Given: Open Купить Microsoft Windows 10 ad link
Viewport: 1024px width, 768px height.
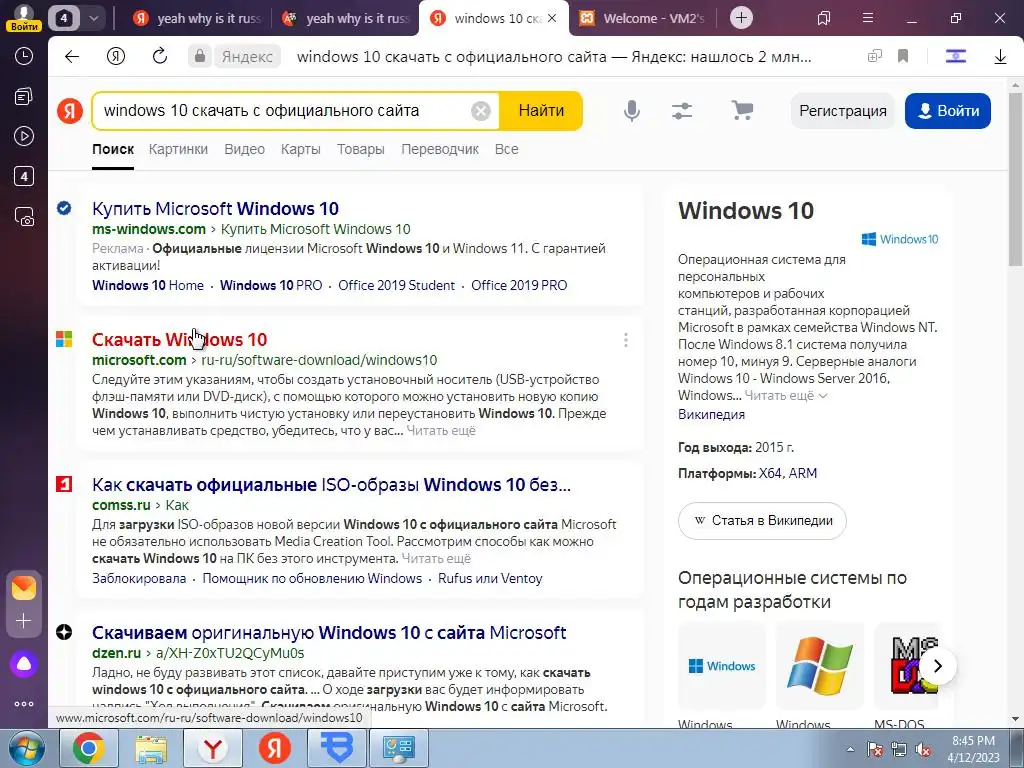Looking at the screenshot, I should click(x=215, y=209).
